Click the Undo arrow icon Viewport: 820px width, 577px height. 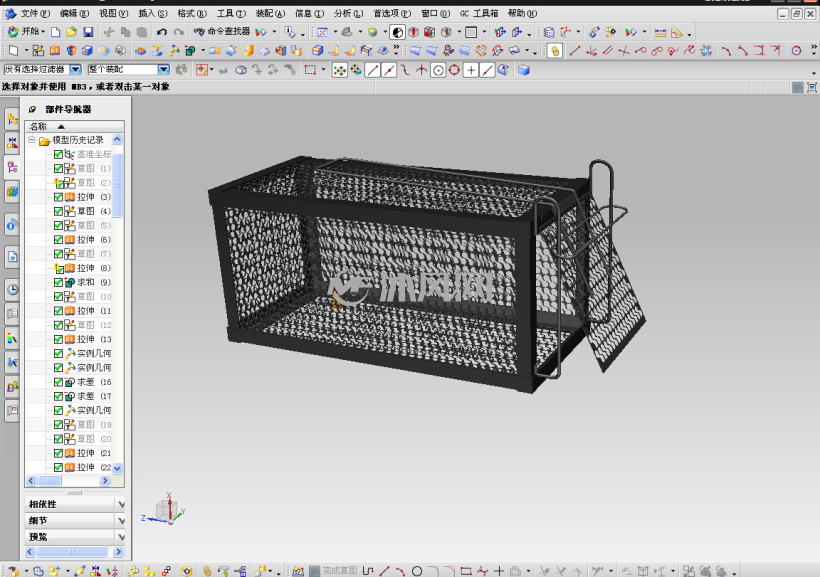click(x=162, y=32)
